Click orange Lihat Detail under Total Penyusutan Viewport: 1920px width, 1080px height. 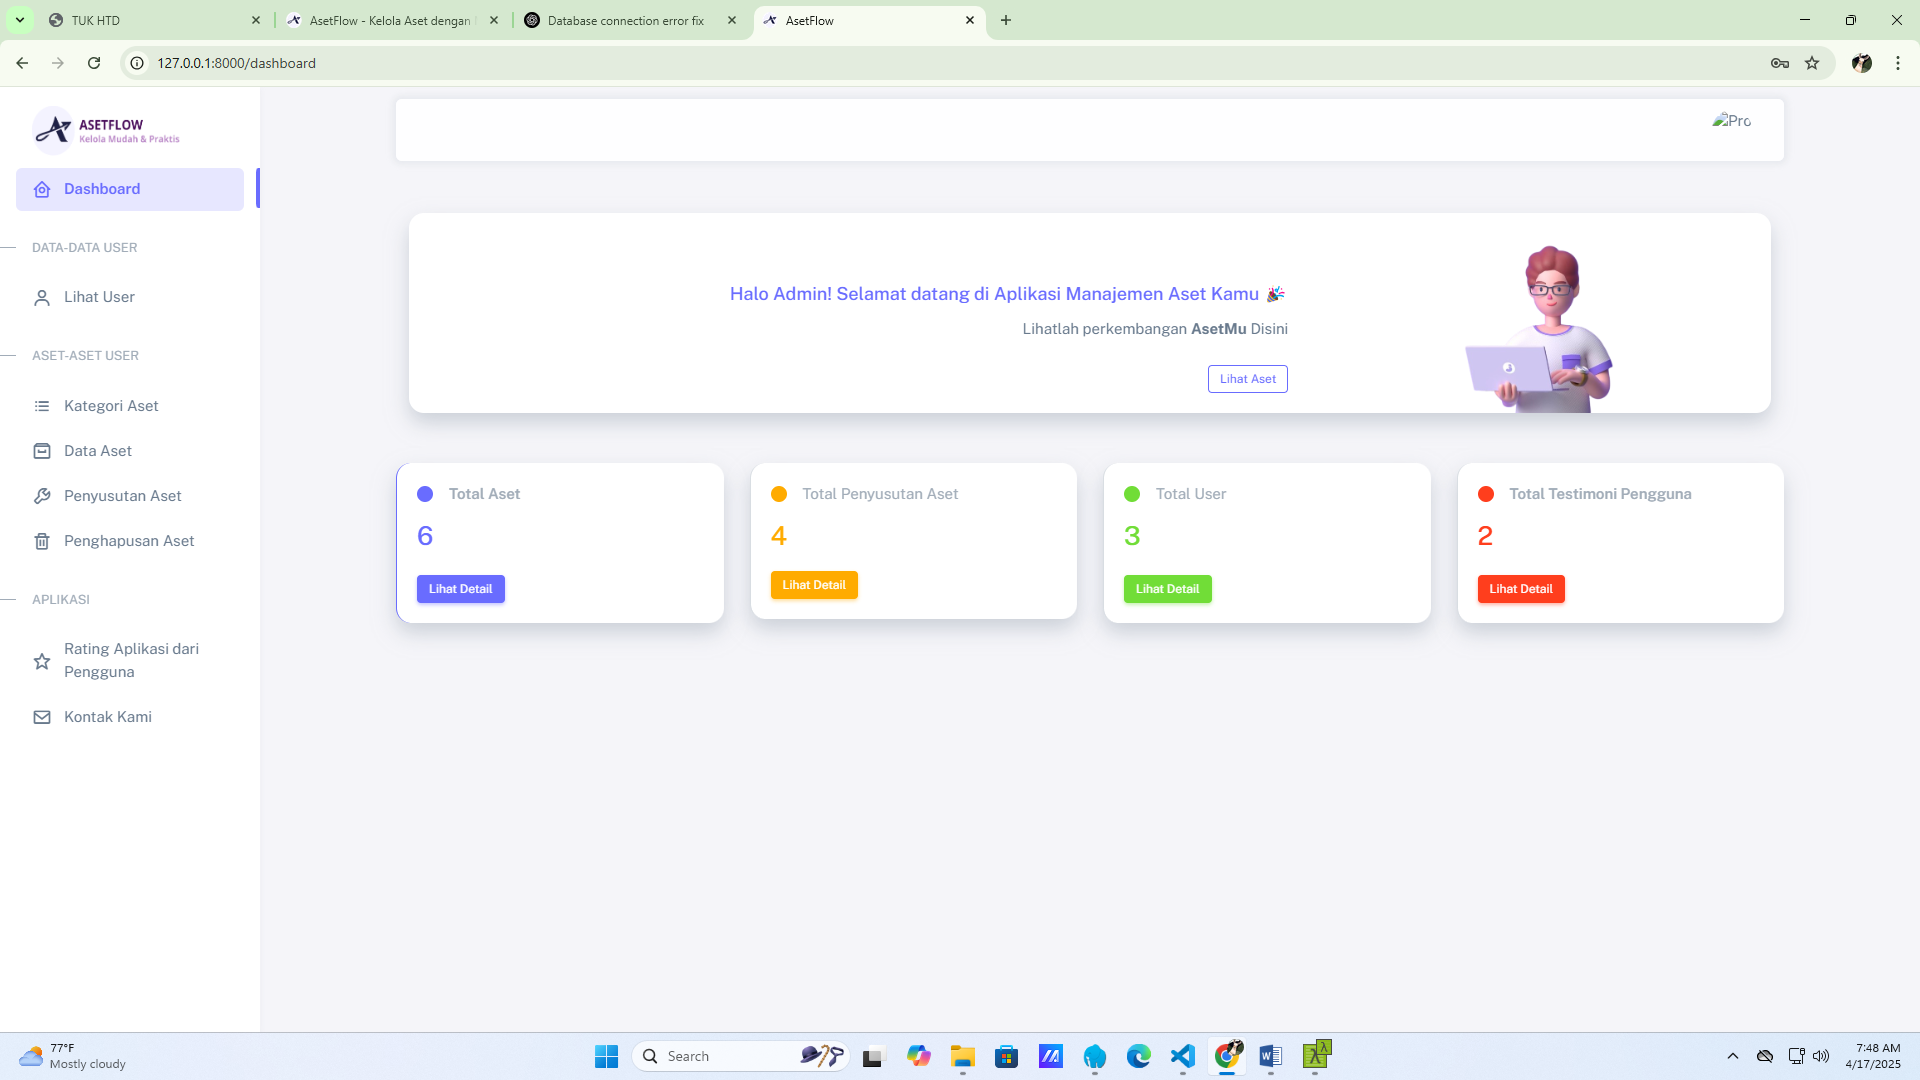click(x=813, y=585)
